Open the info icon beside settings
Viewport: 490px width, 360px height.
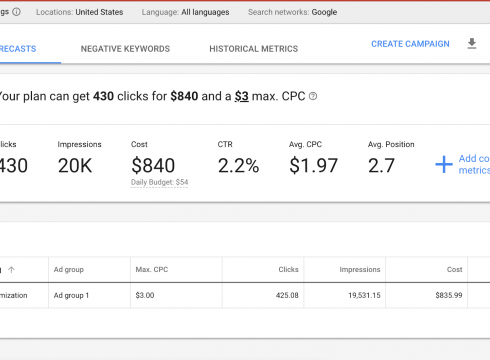pyautogui.click(x=16, y=12)
